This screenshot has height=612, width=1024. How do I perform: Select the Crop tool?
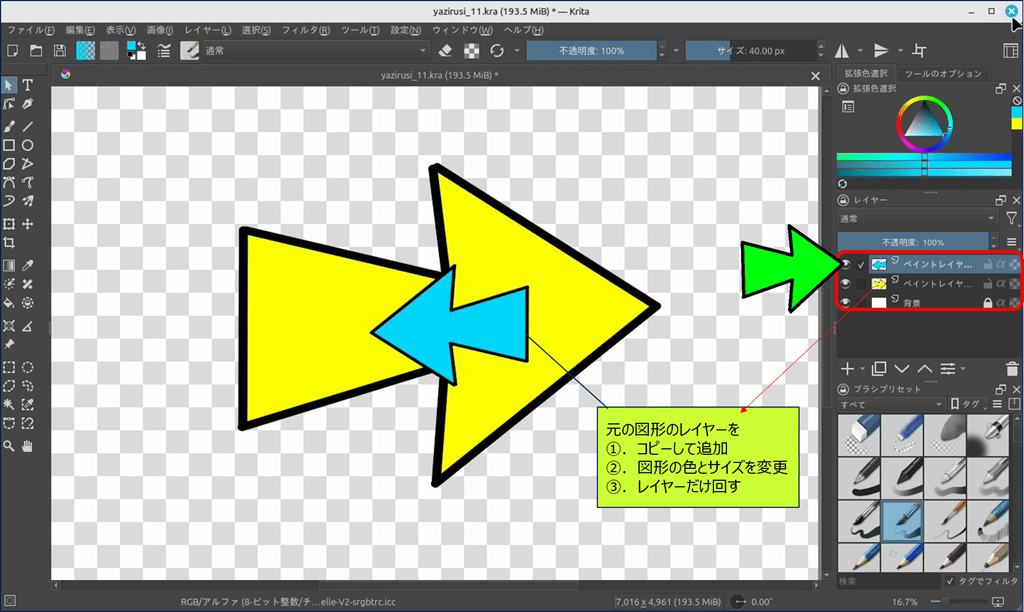[x=9, y=243]
